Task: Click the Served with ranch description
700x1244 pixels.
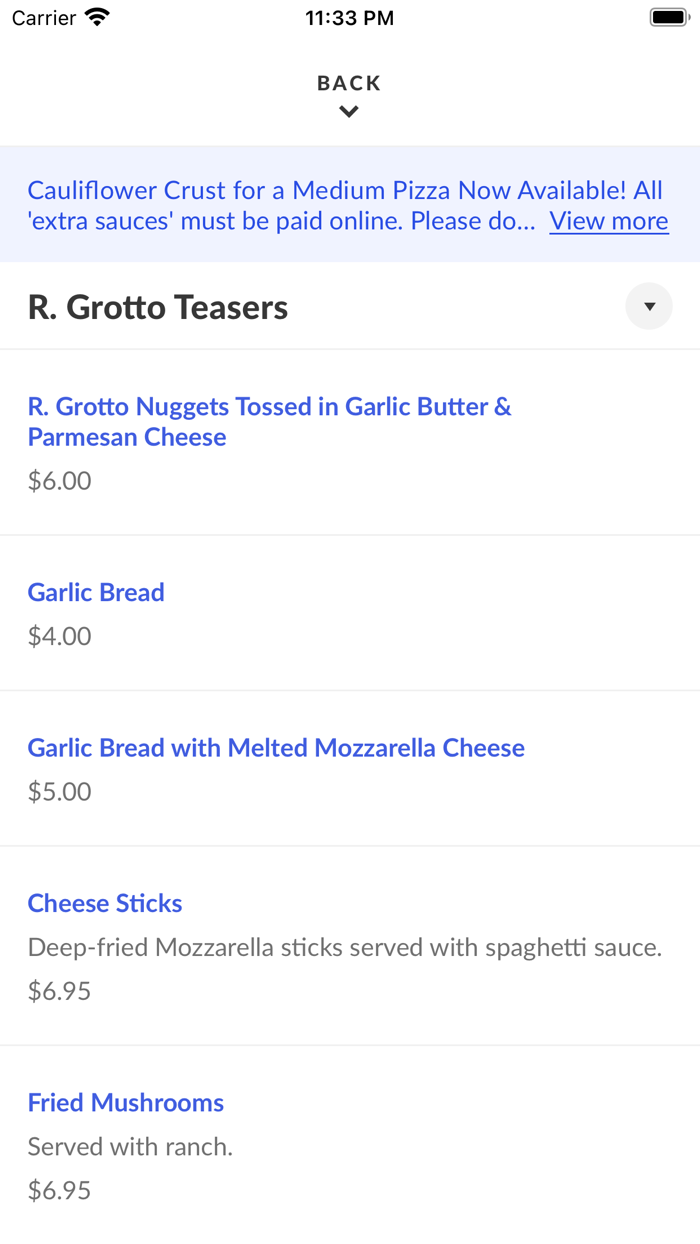Action: [130, 1146]
